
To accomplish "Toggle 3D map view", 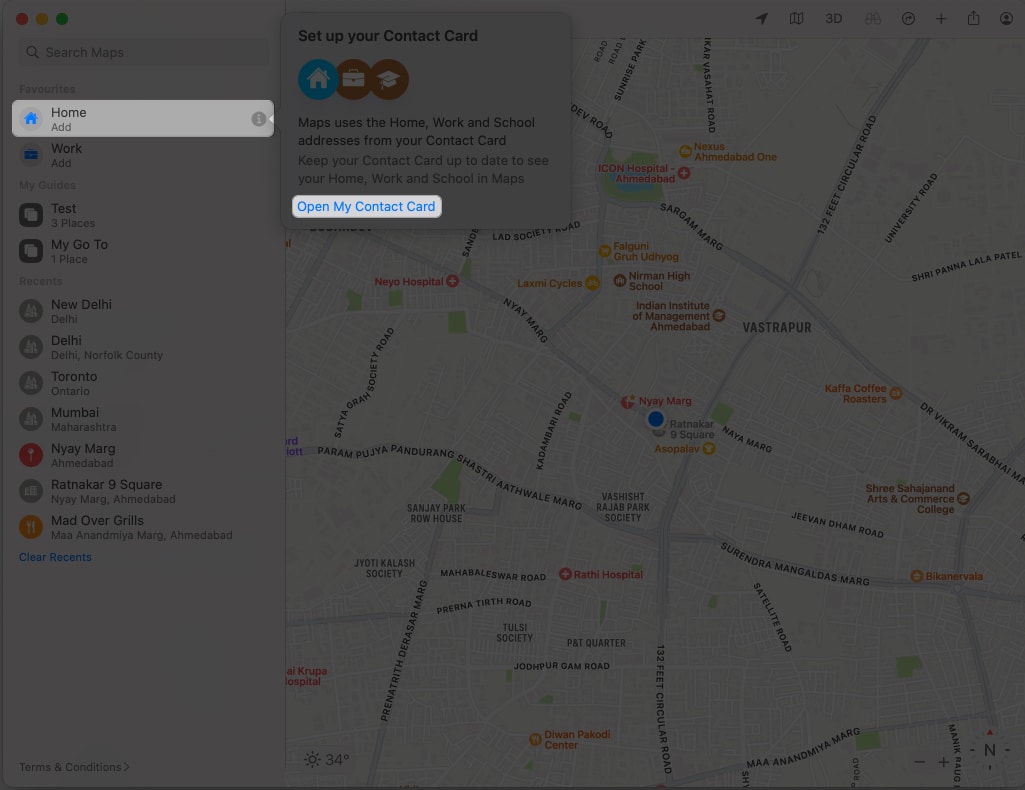I will pyautogui.click(x=833, y=19).
